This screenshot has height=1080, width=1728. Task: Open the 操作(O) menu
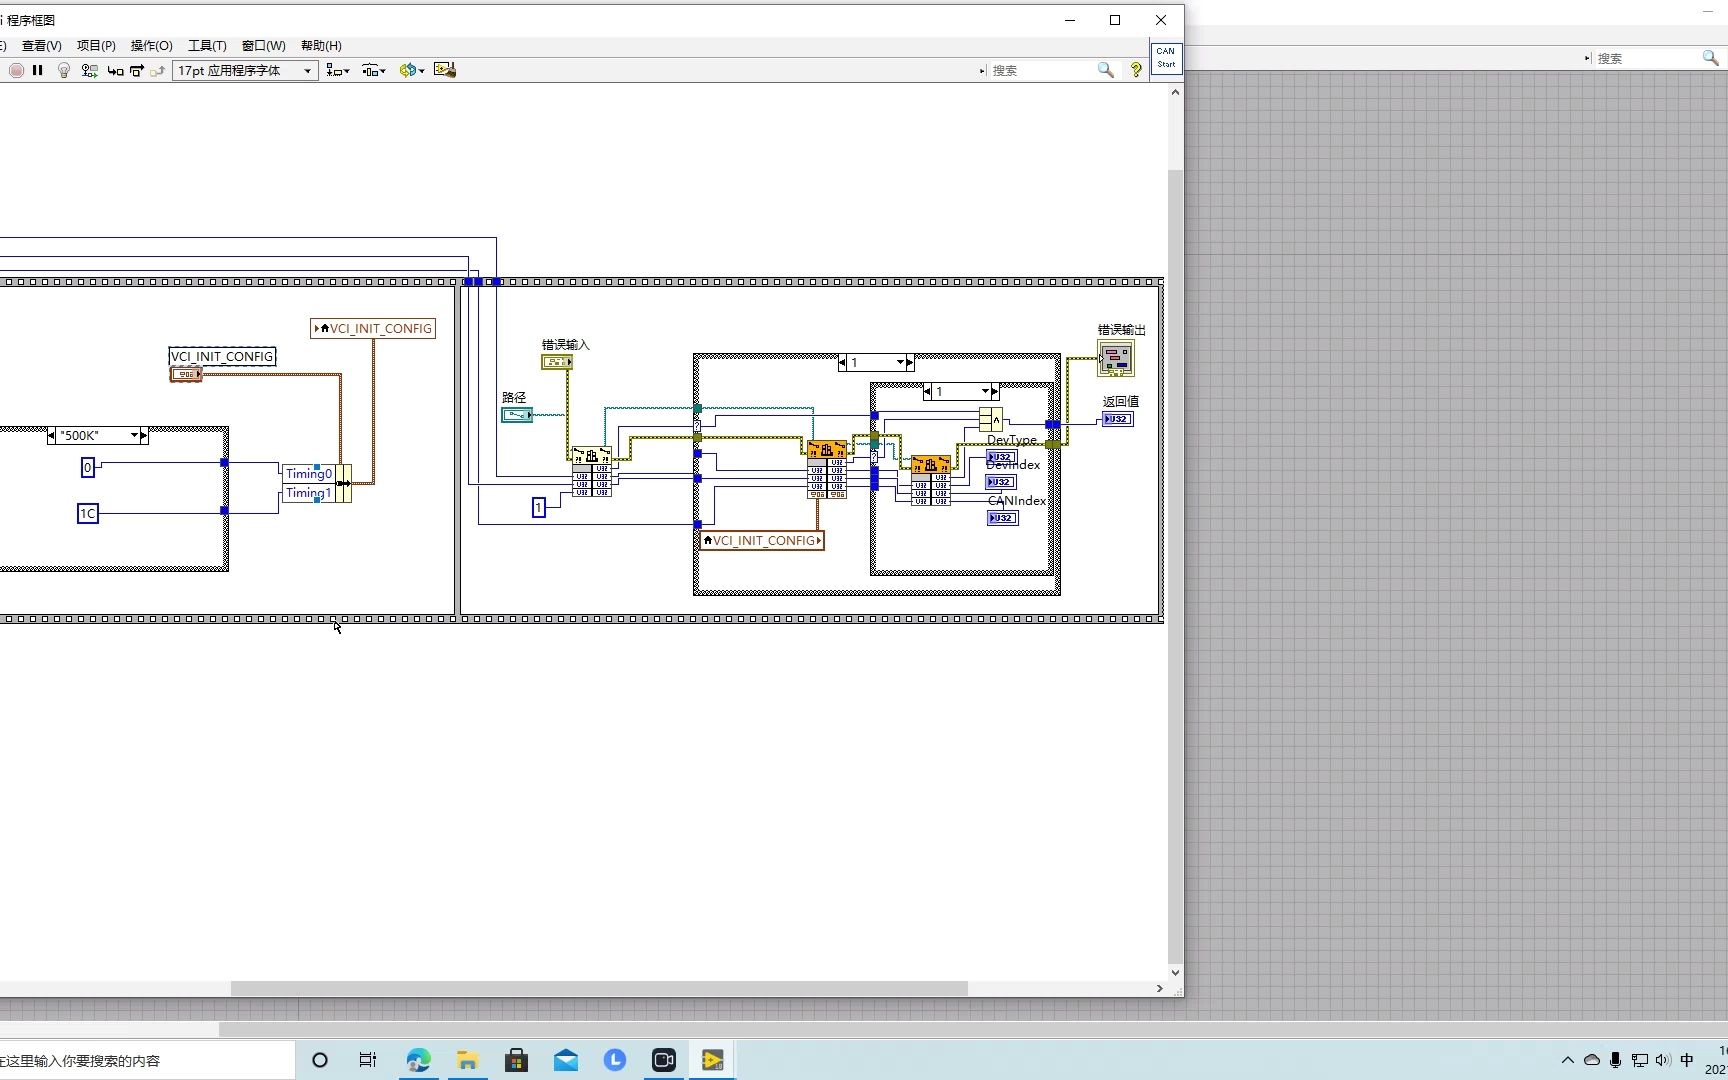151,46
